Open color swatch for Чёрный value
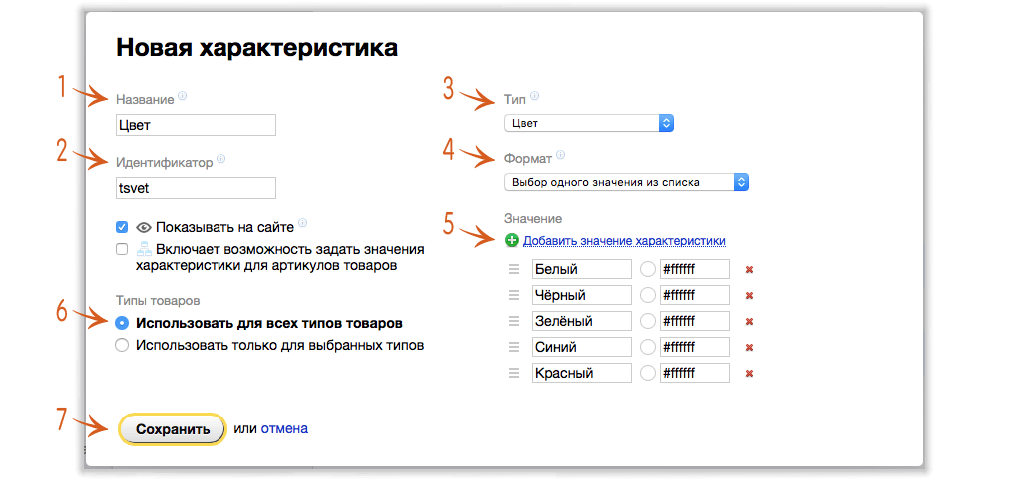 click(x=648, y=295)
